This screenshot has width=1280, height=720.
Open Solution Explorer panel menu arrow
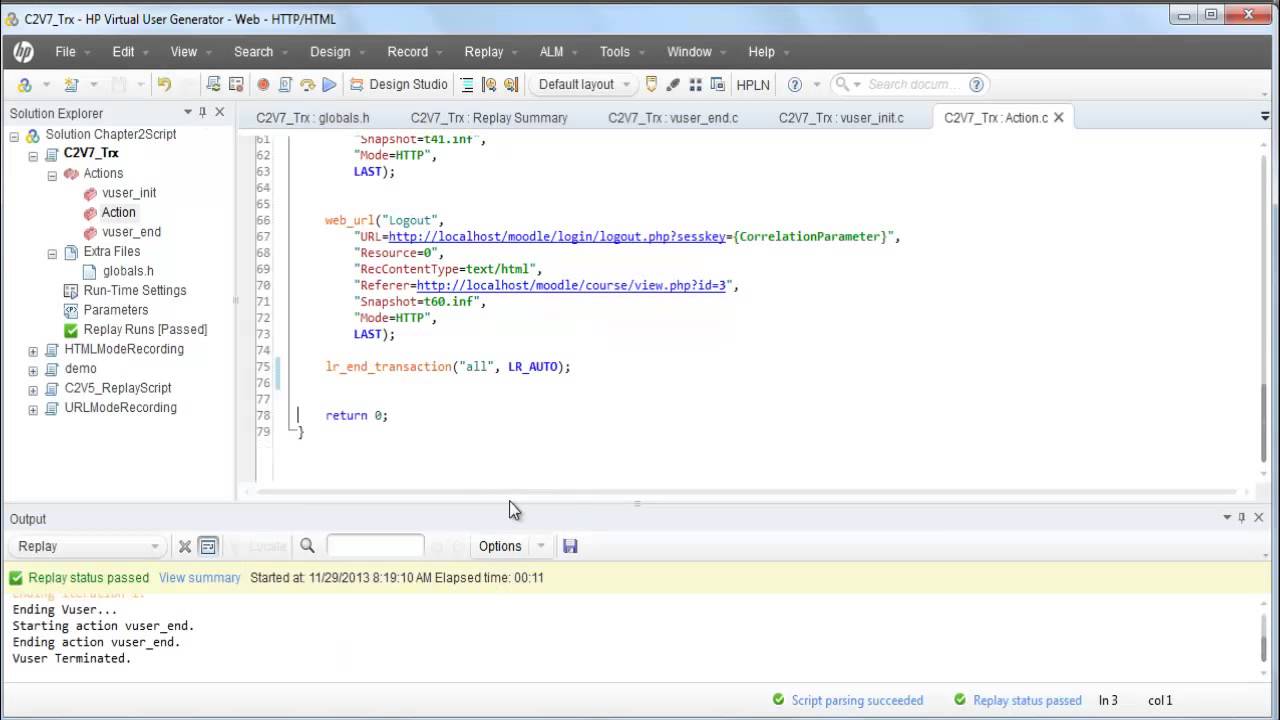[x=187, y=112]
